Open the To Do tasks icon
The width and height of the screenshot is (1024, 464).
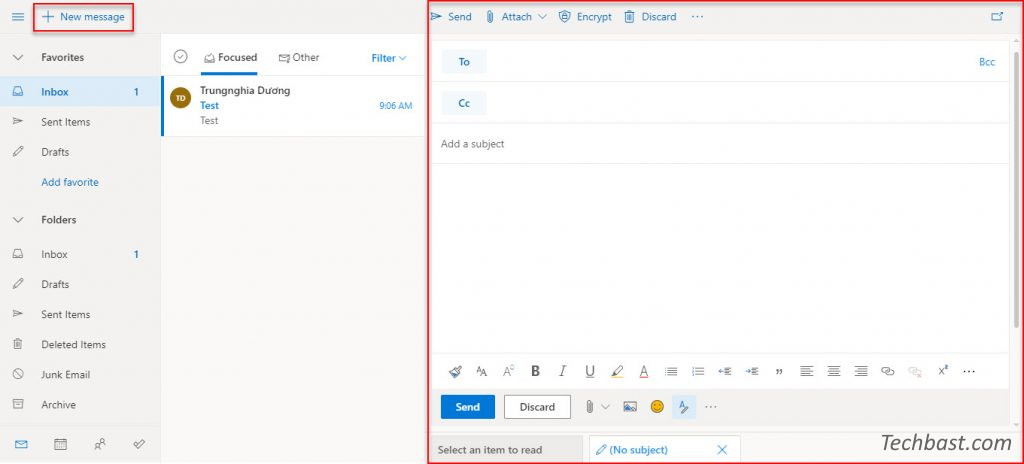click(x=138, y=444)
